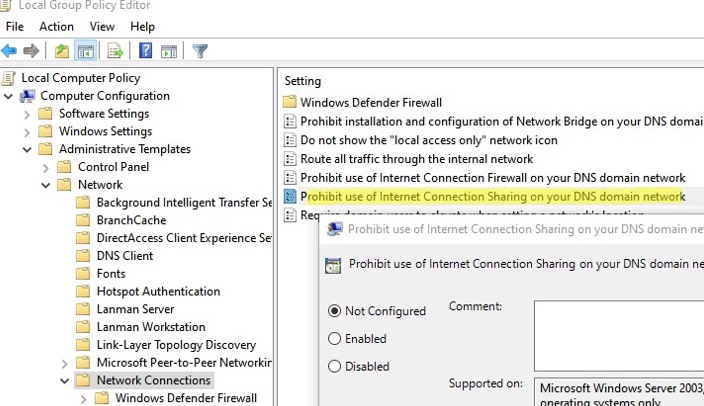Select Route all traffic through internal network

coord(416,159)
